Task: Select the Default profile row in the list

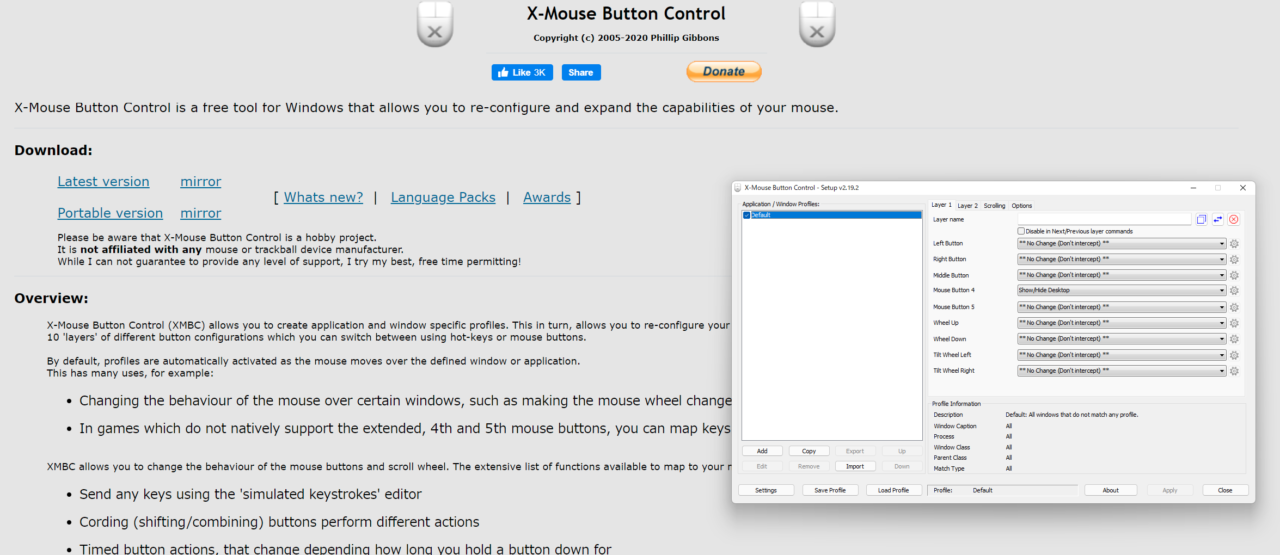Action: [832, 215]
